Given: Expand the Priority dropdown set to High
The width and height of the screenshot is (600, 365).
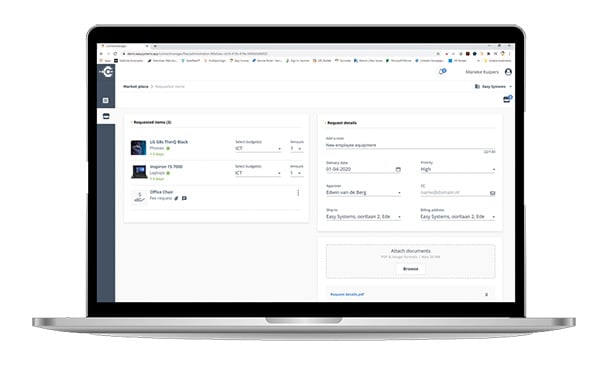Looking at the screenshot, I should tap(458, 169).
